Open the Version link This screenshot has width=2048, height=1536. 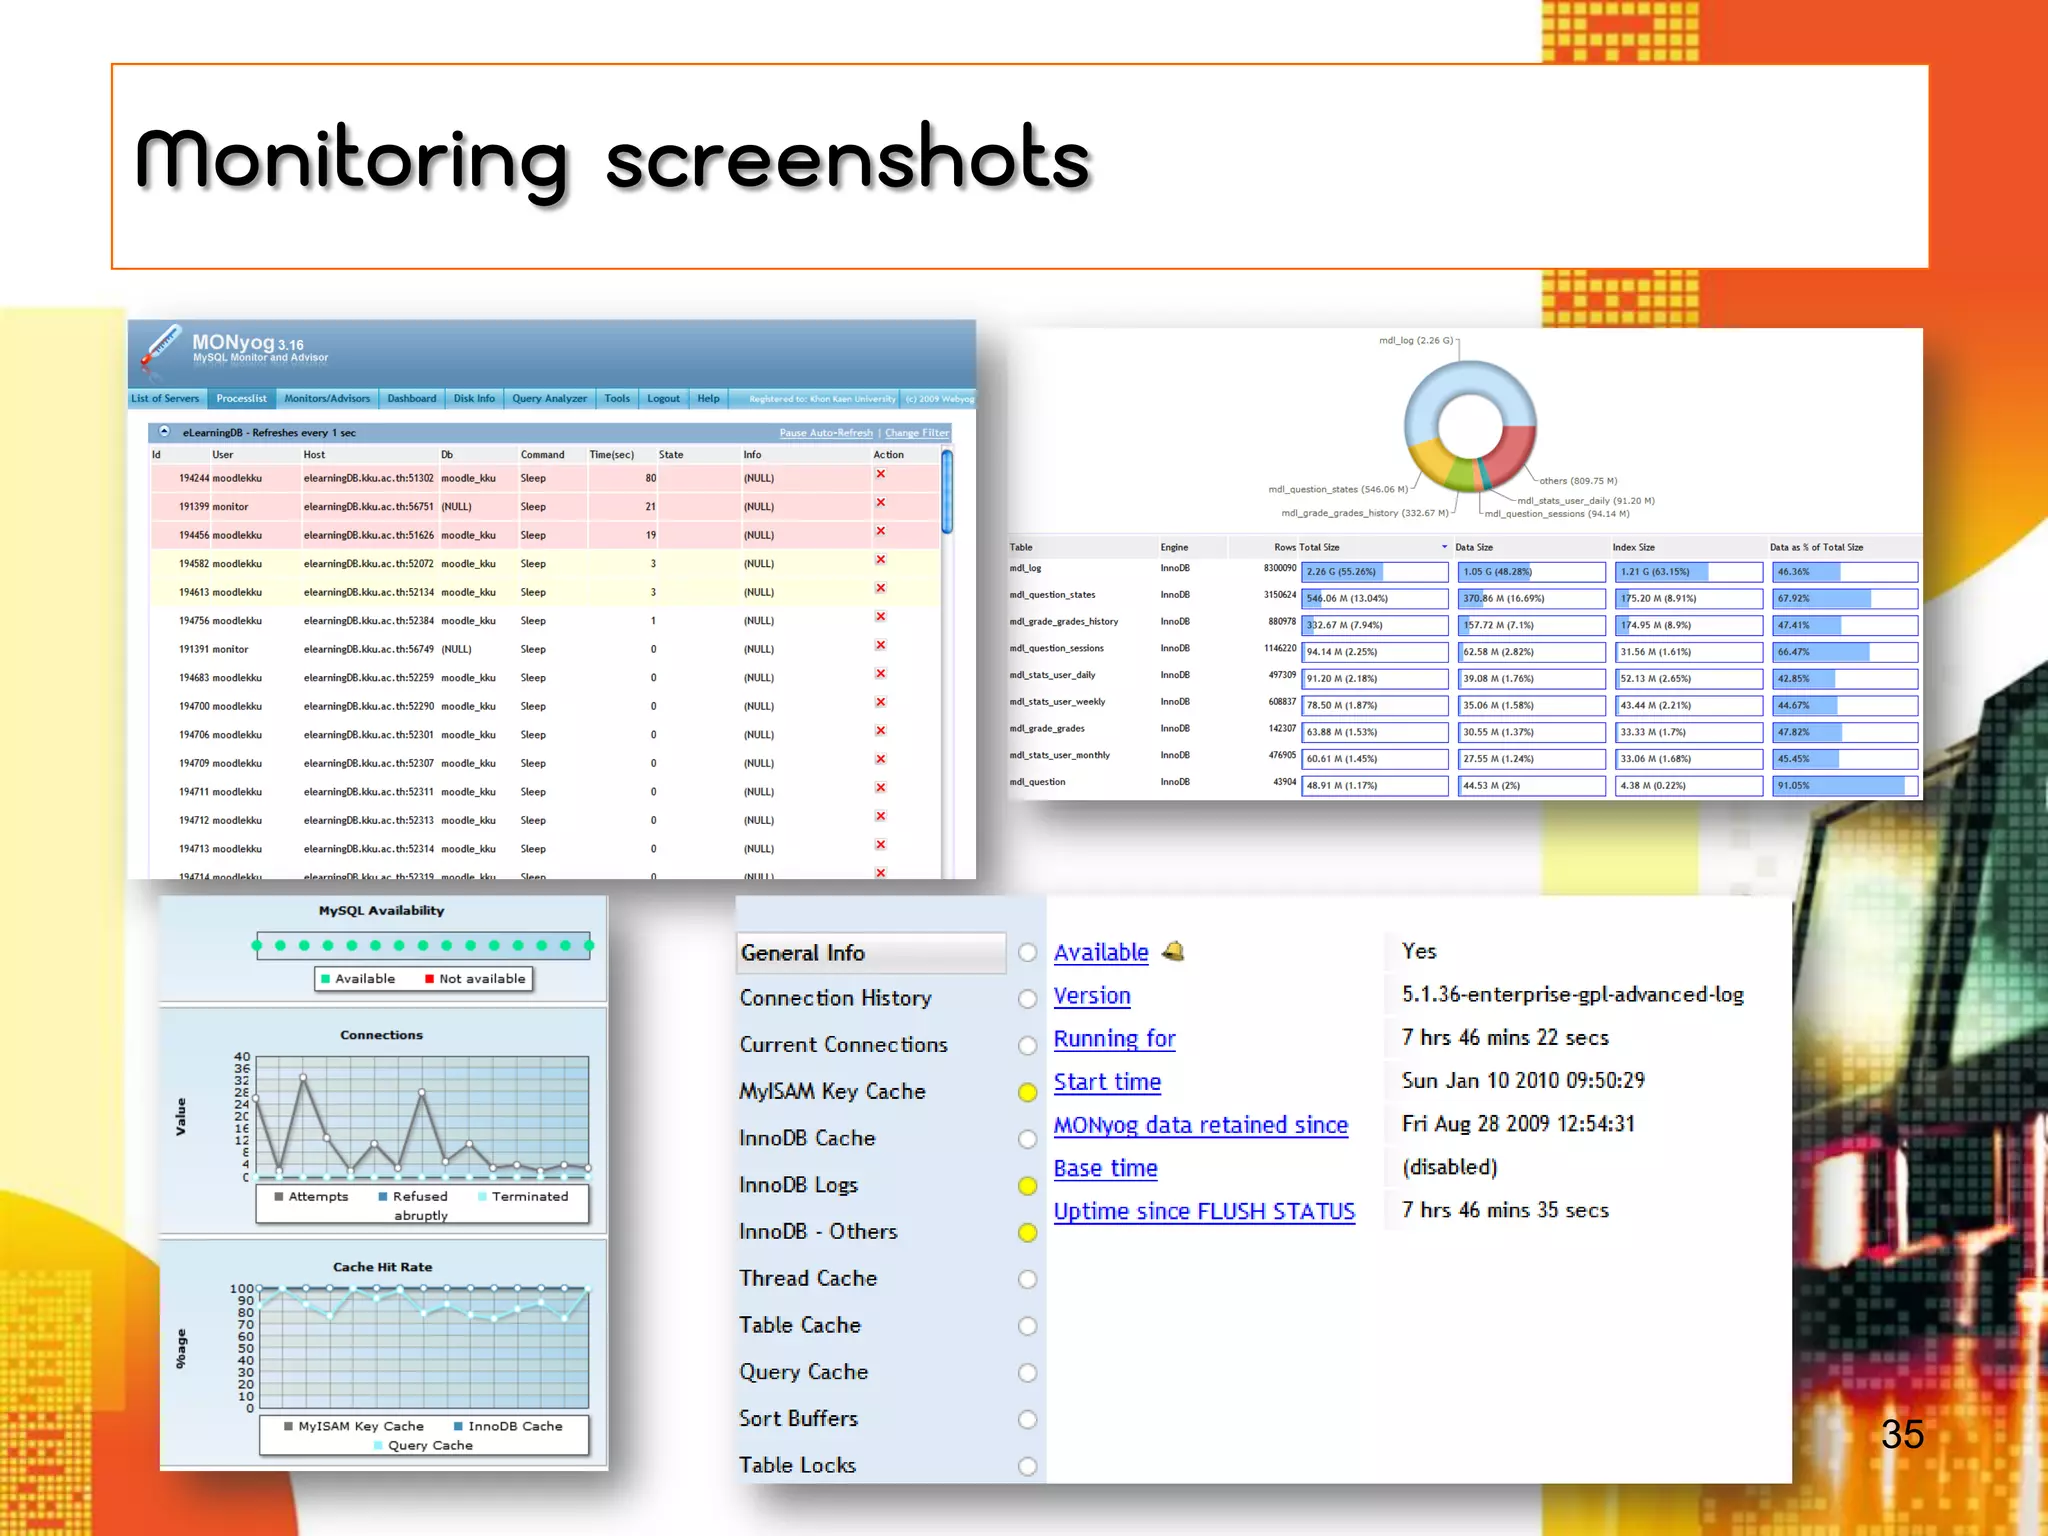pyautogui.click(x=1092, y=996)
